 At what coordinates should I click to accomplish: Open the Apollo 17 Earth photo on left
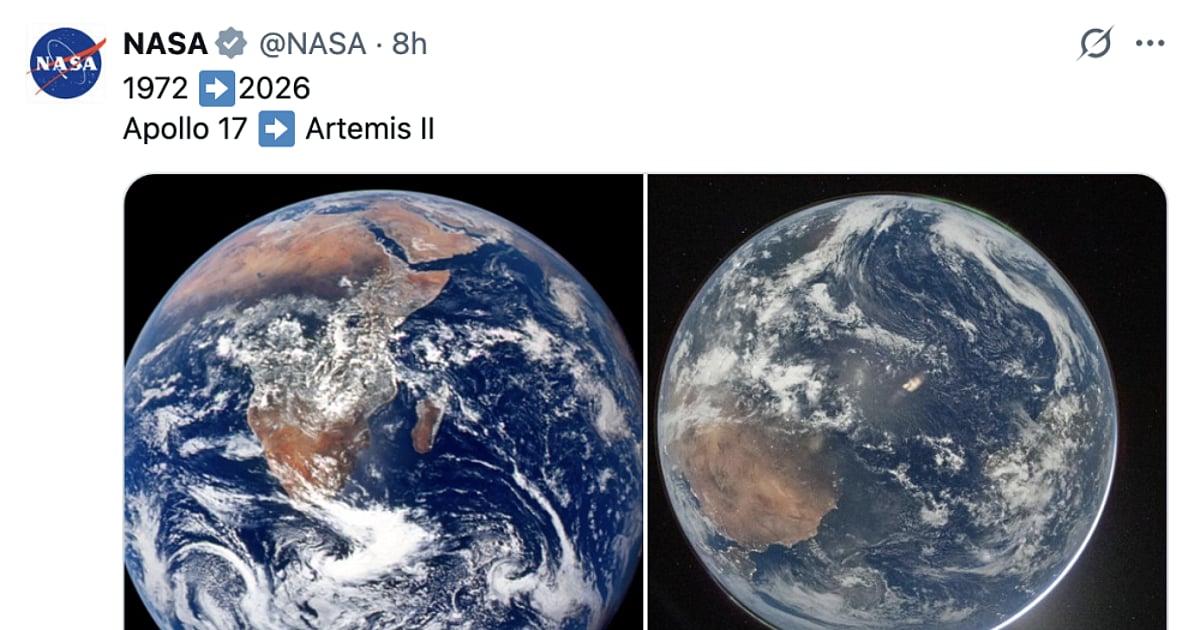click(383, 402)
